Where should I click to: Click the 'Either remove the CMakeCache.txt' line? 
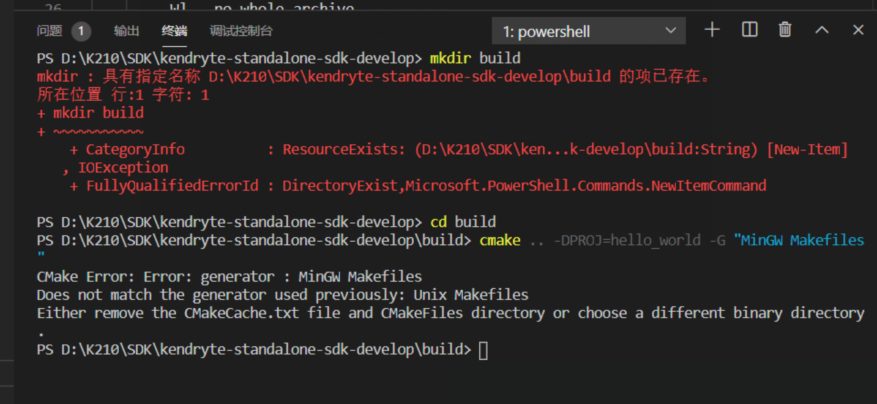[x=451, y=313]
